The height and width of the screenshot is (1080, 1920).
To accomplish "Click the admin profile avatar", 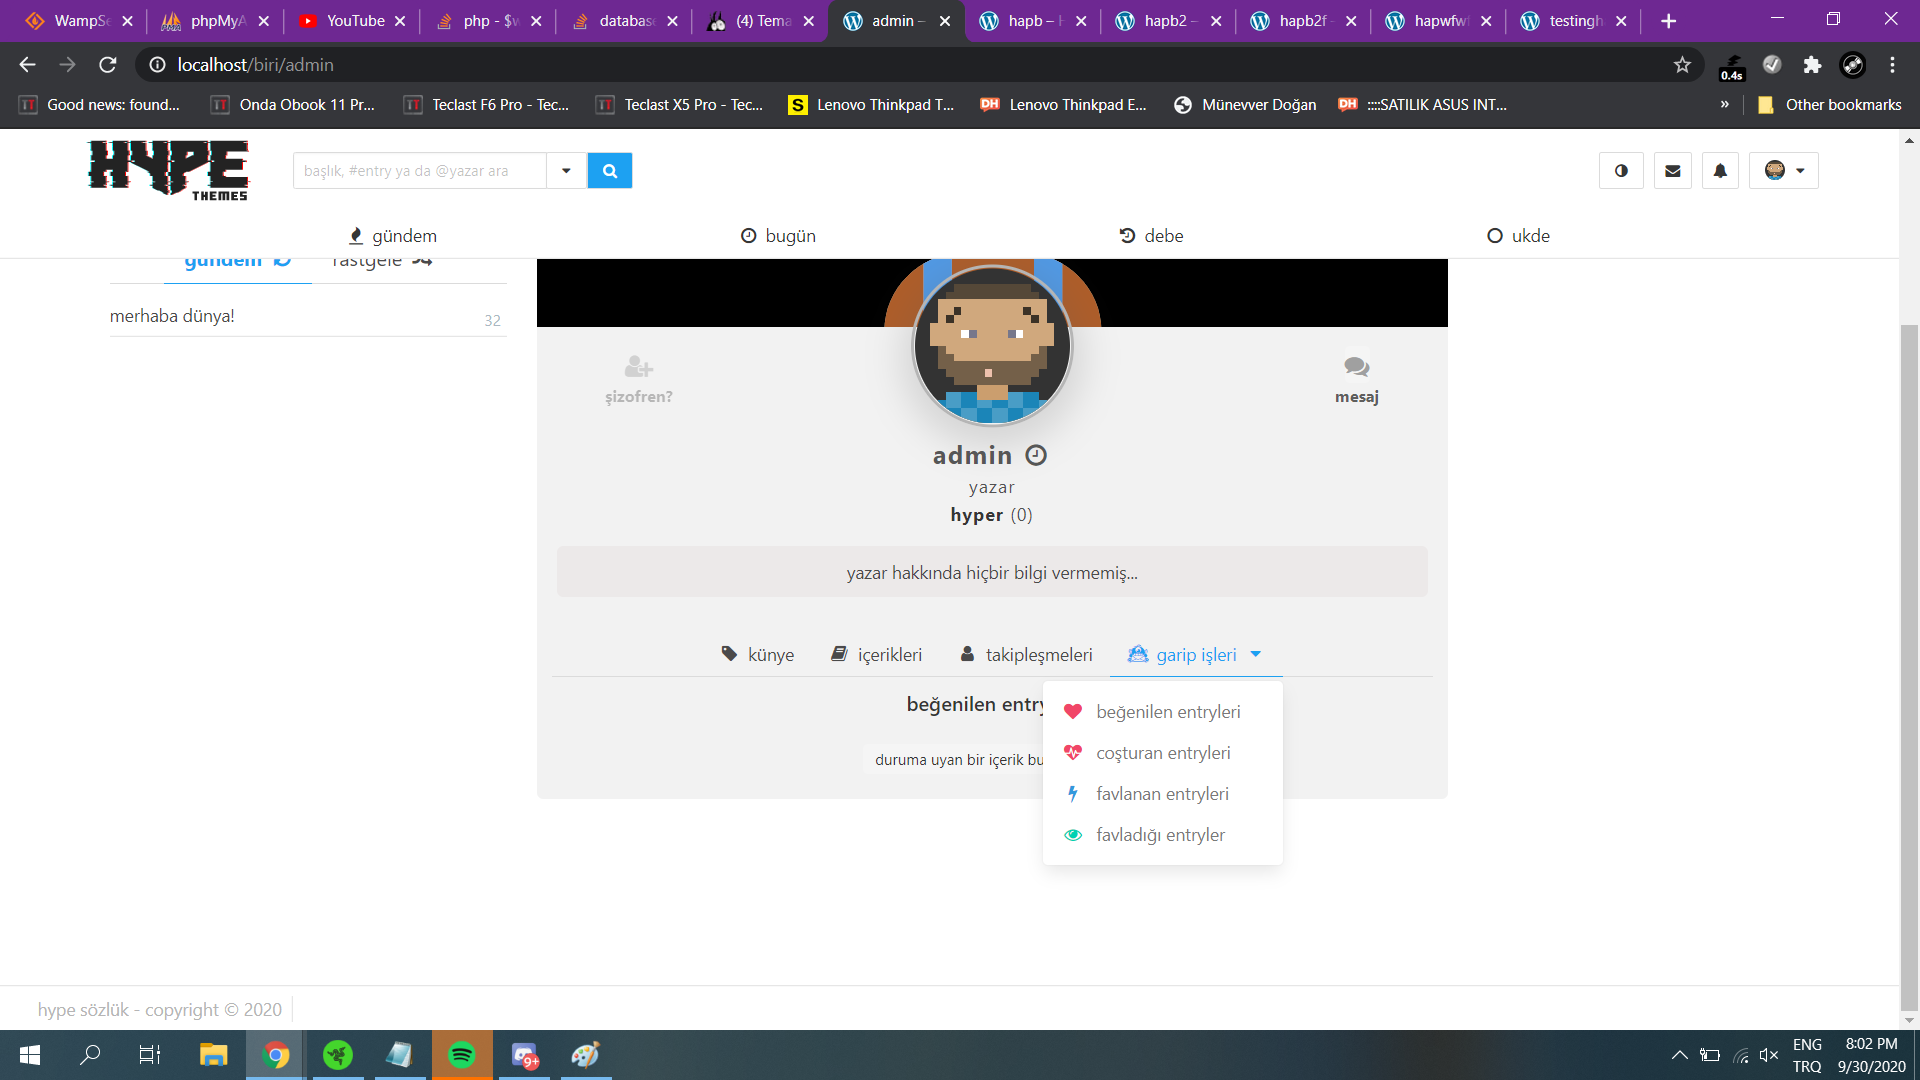I will click(992, 346).
